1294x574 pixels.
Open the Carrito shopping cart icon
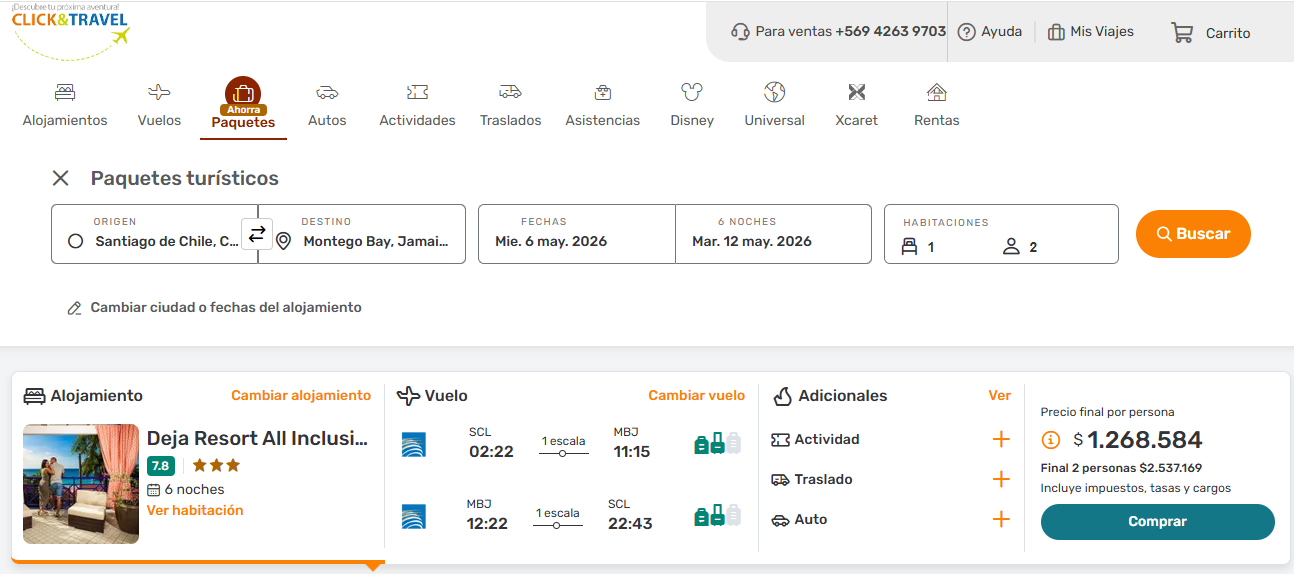pyautogui.click(x=1182, y=33)
